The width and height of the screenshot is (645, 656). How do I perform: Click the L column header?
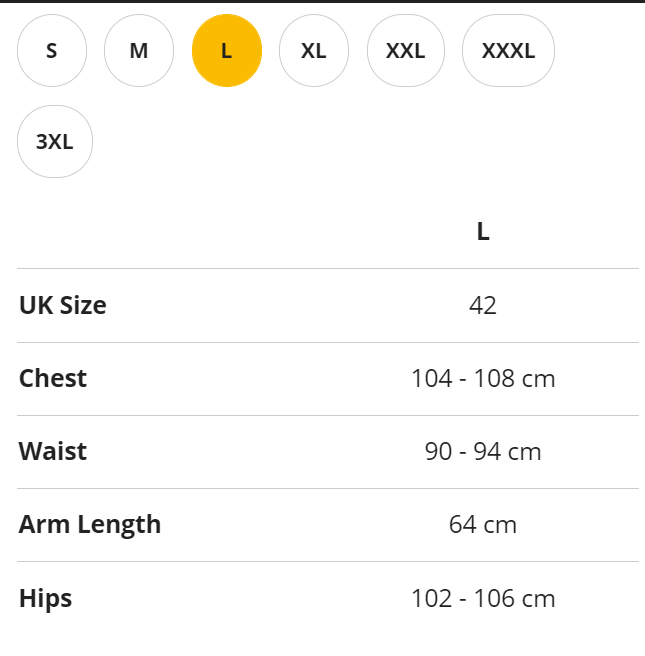(483, 231)
